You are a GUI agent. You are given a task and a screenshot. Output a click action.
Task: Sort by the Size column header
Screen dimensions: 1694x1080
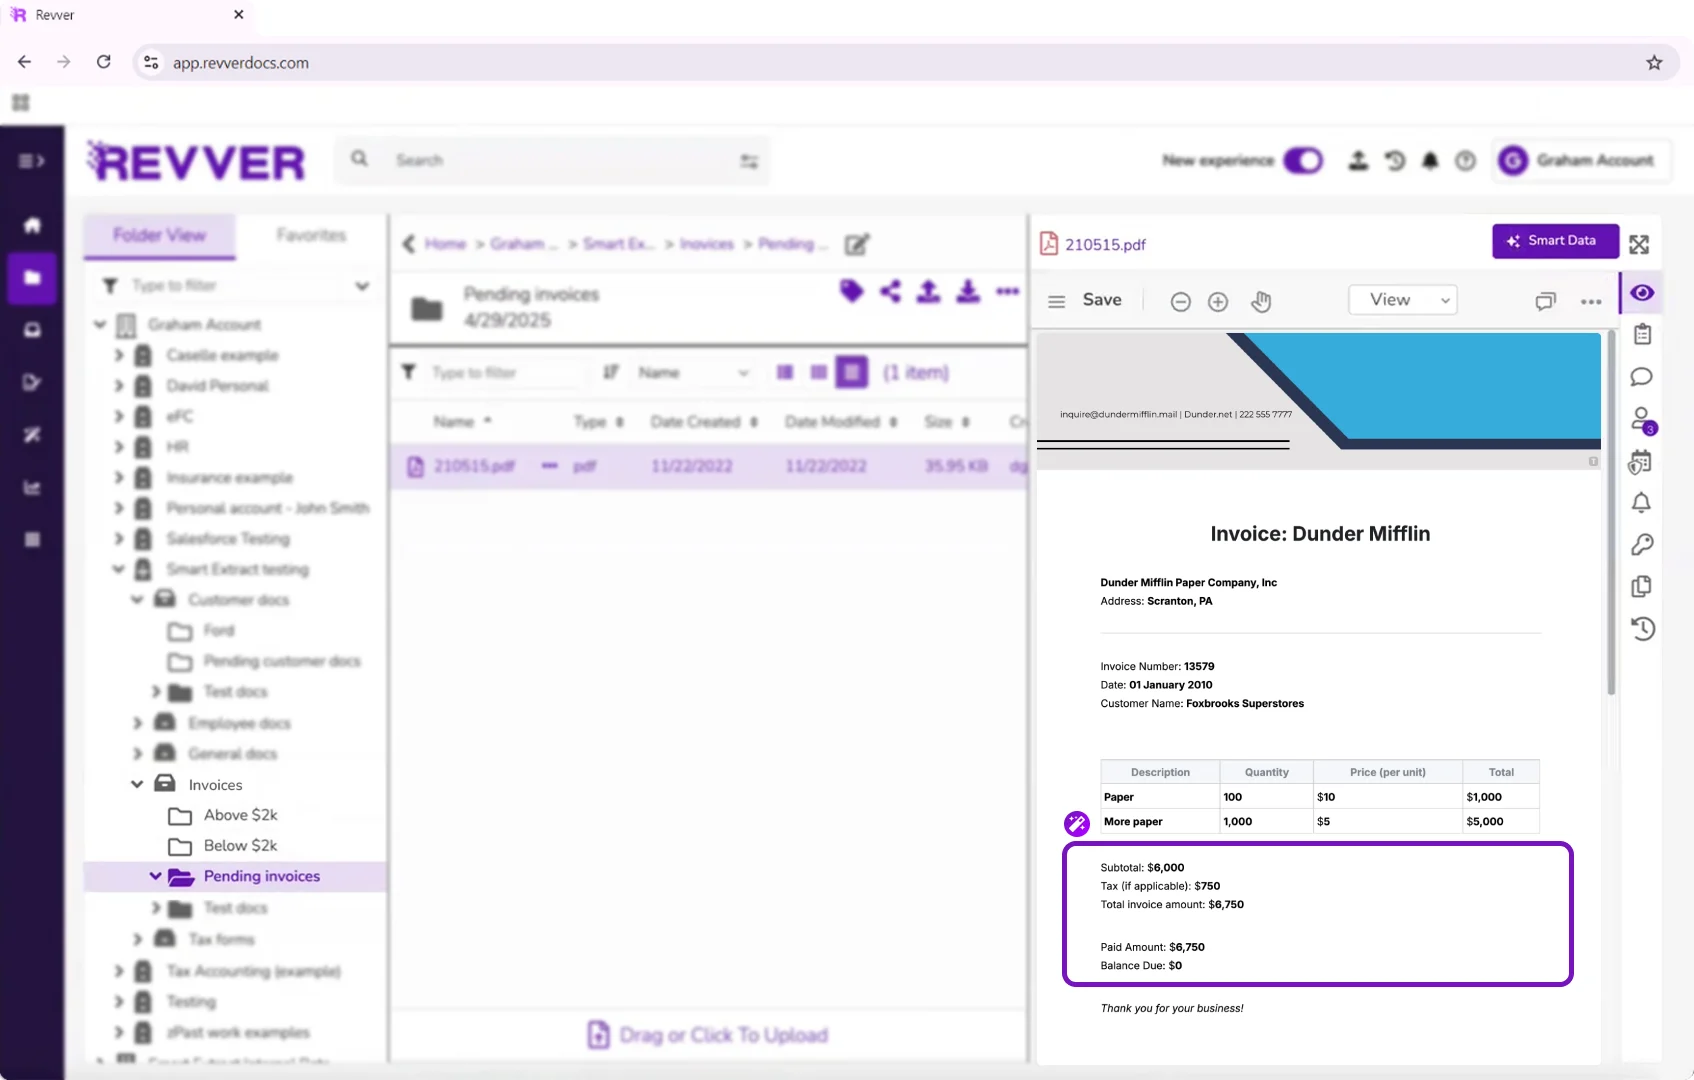pos(947,422)
